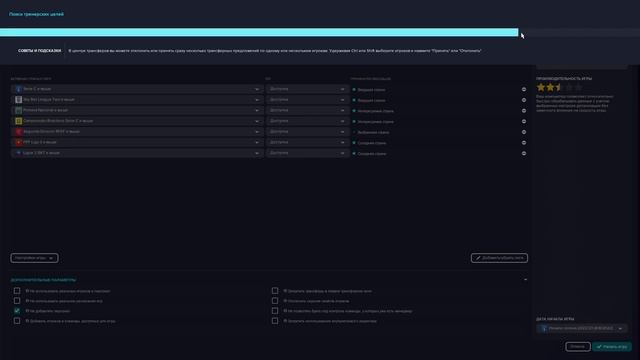Click the Serie C league logo icon
This screenshot has height=360, width=640.
coord(18,89)
